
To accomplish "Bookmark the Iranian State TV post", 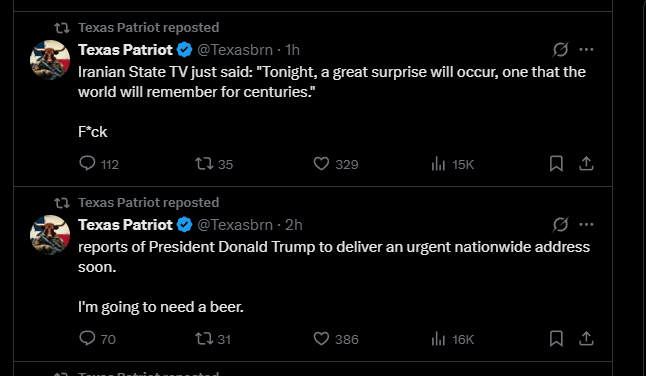I will [x=556, y=163].
